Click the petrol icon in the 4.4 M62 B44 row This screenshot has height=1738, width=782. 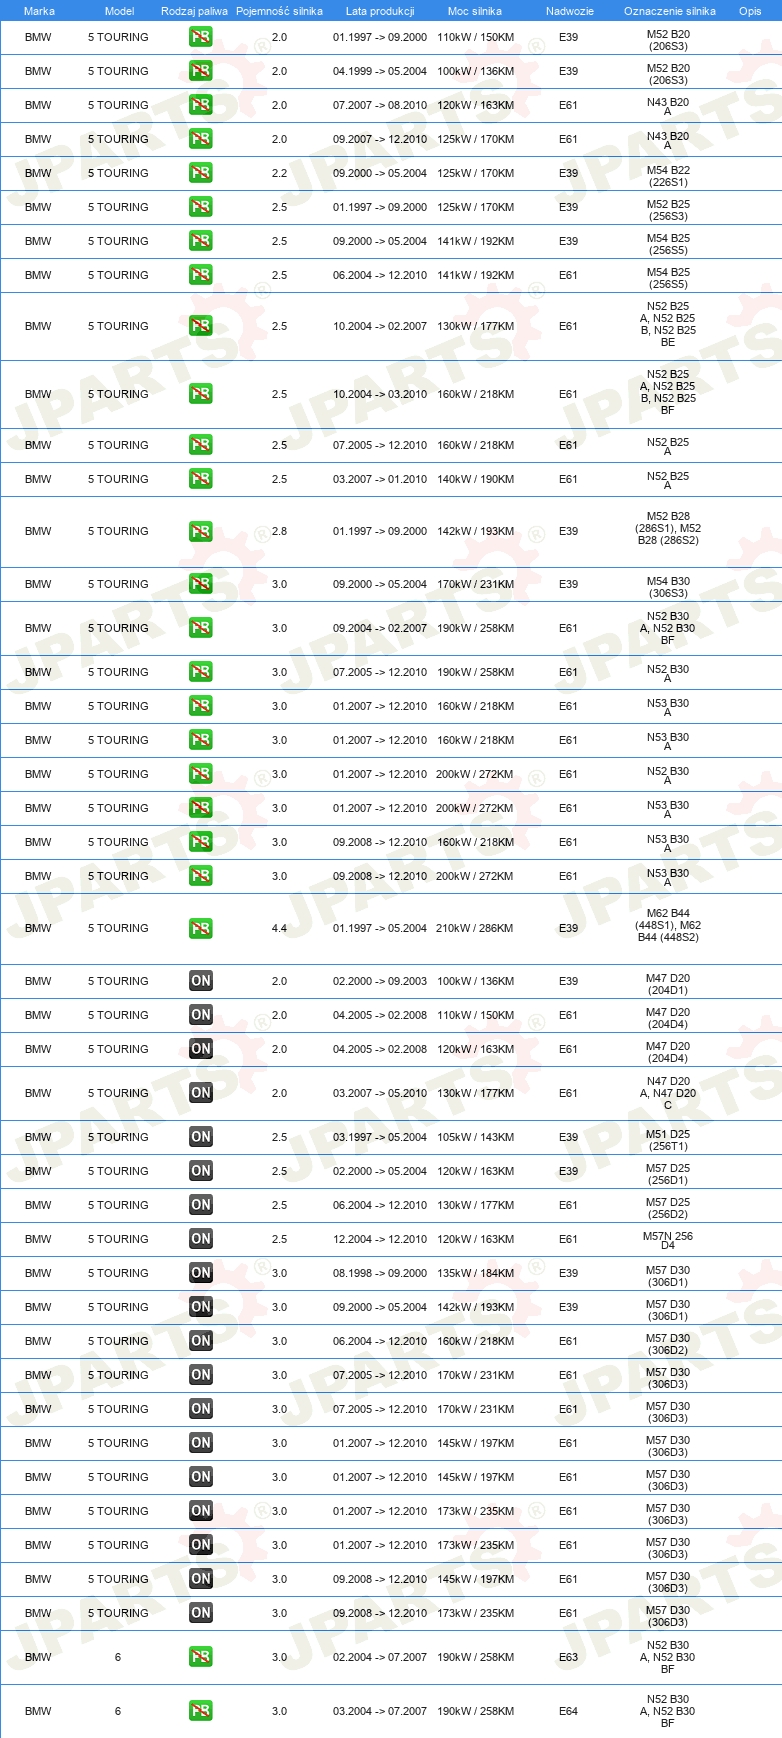[x=201, y=928]
